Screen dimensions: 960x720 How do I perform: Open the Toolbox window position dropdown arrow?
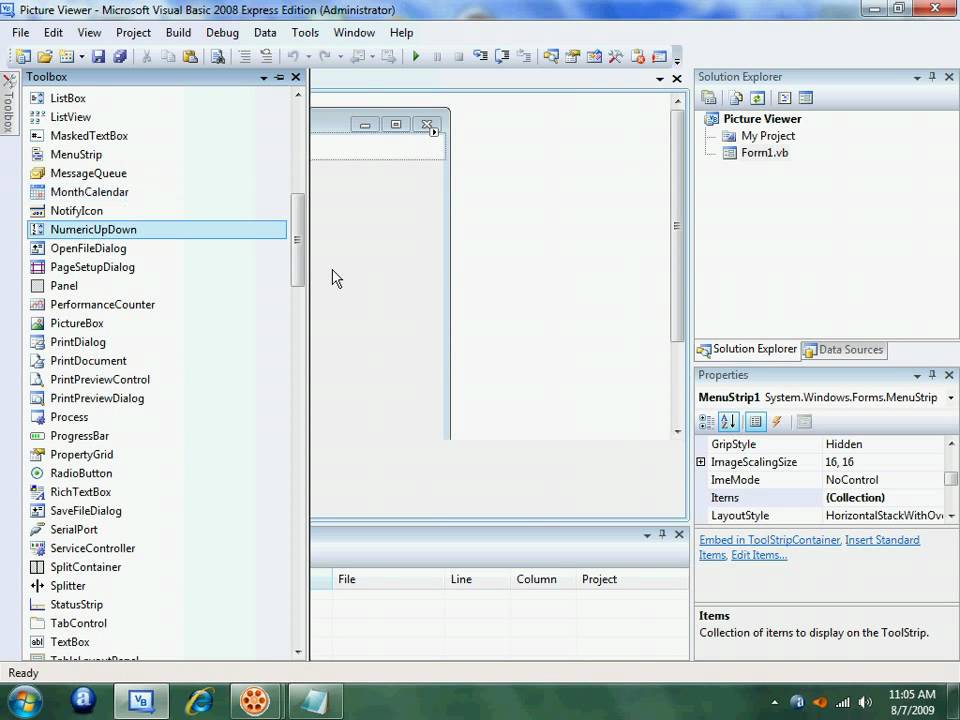click(264, 78)
